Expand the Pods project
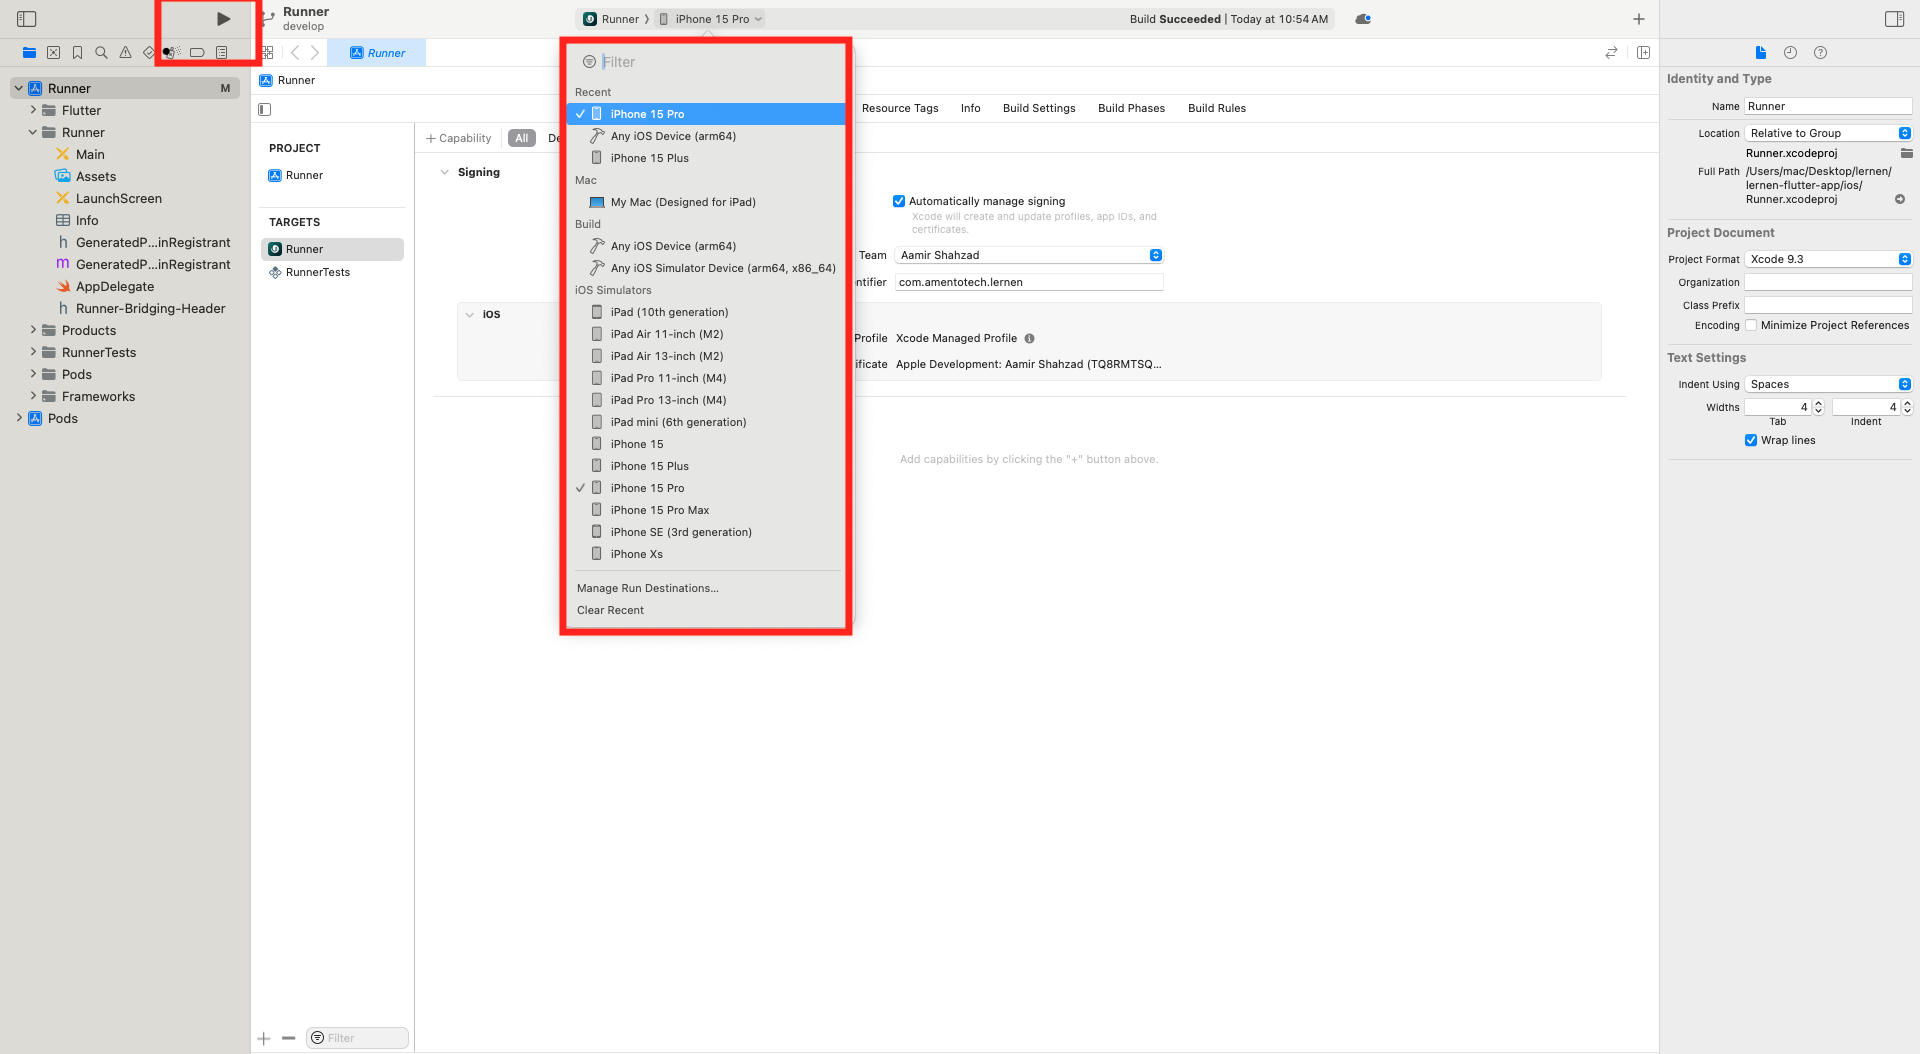The height and width of the screenshot is (1054, 1920). pos(18,418)
